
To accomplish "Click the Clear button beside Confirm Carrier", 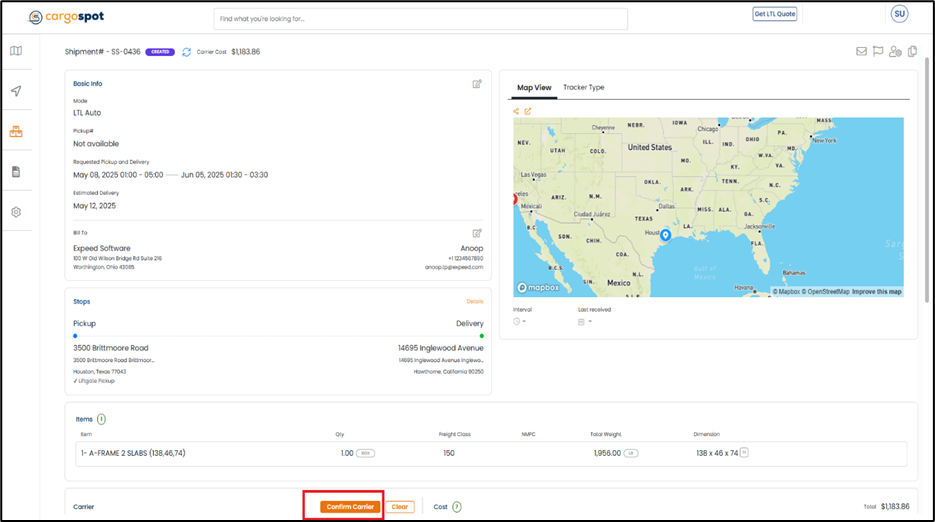I will tap(400, 507).
